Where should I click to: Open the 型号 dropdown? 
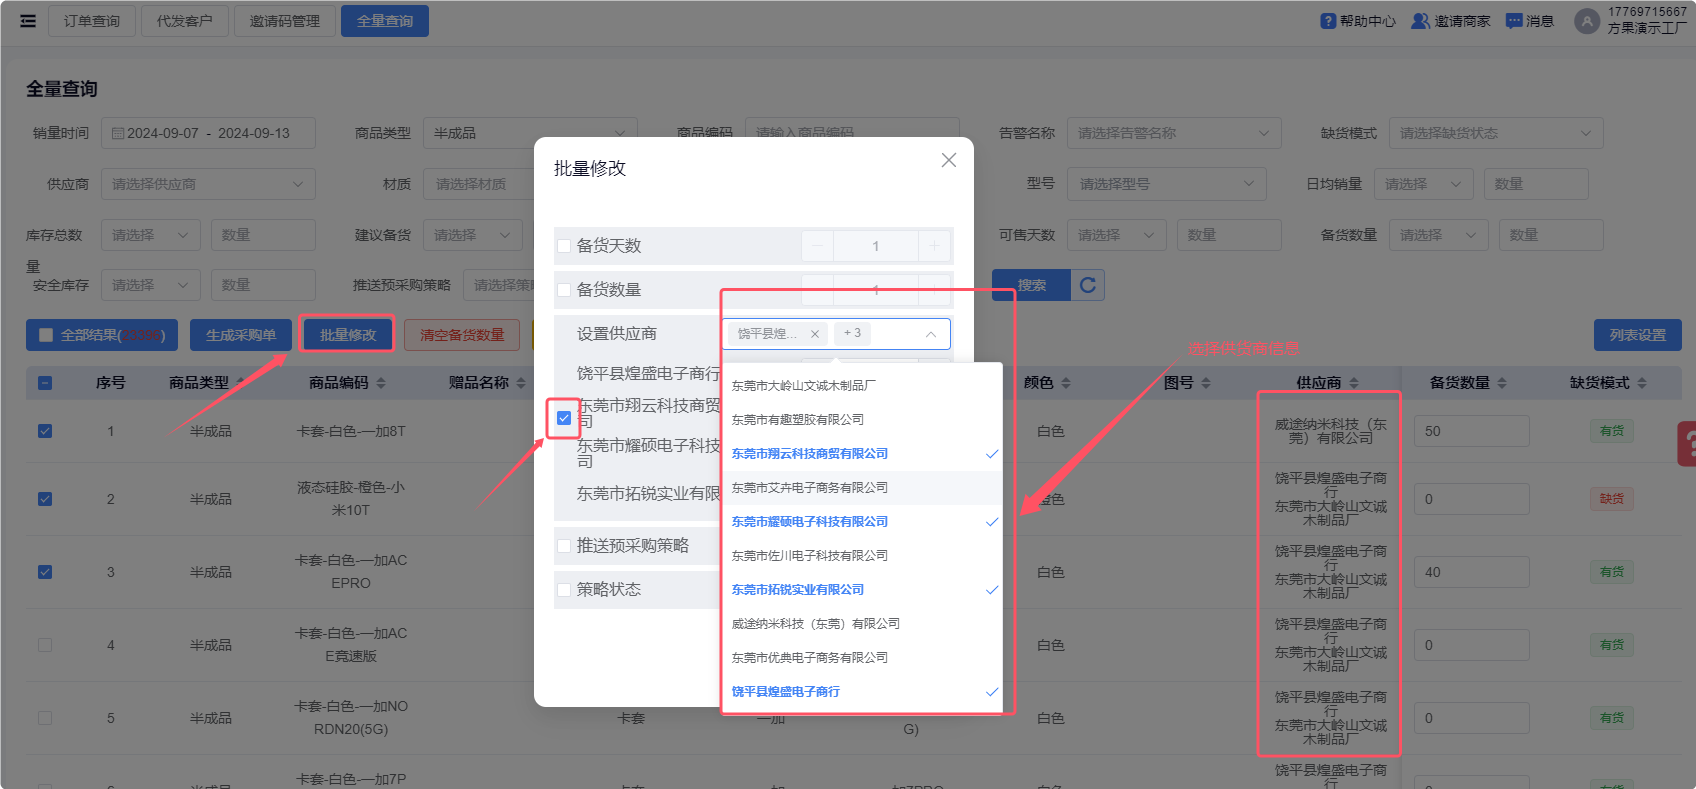coord(1168,184)
